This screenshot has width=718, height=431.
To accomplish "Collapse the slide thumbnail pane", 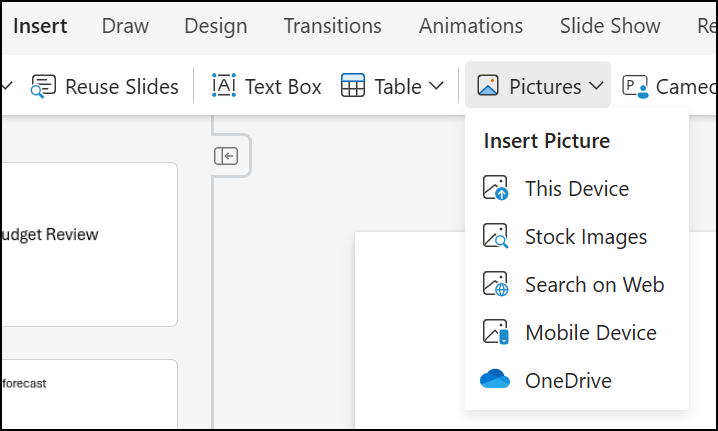I will 226,156.
